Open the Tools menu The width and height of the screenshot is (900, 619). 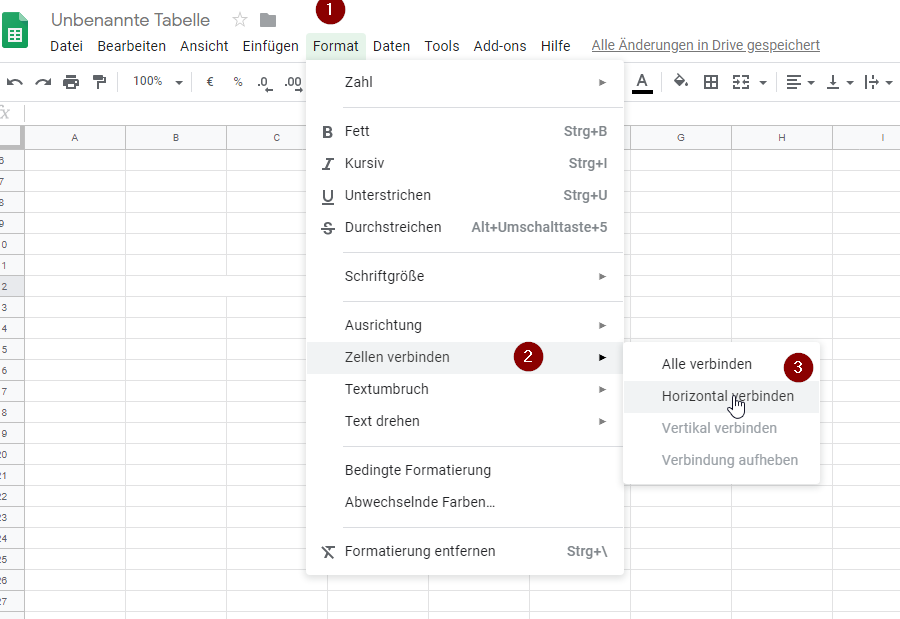442,46
